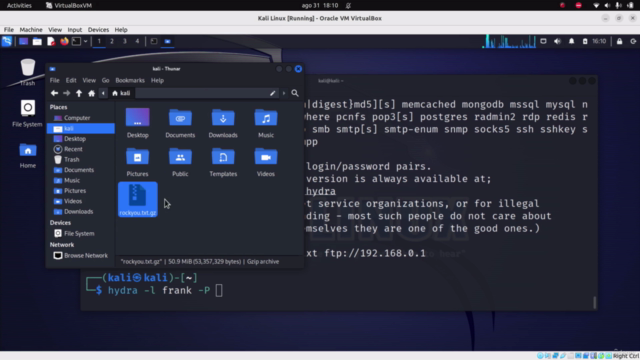The image size is (640, 360).
Task: Go to home folder via toolbar icon
Action: tap(91, 93)
